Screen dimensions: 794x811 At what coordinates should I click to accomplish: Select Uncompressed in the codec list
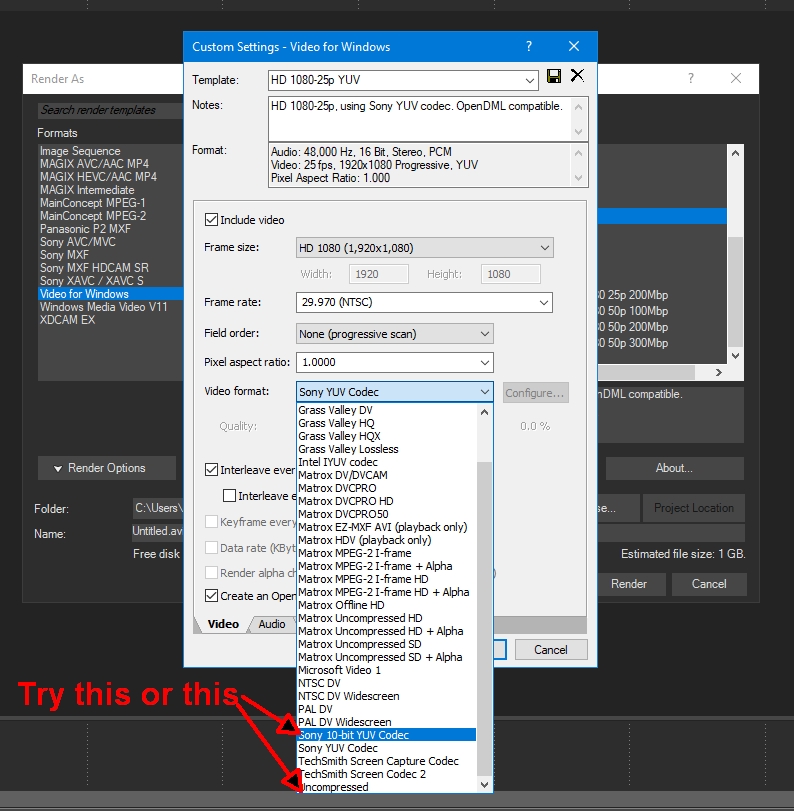pos(334,787)
